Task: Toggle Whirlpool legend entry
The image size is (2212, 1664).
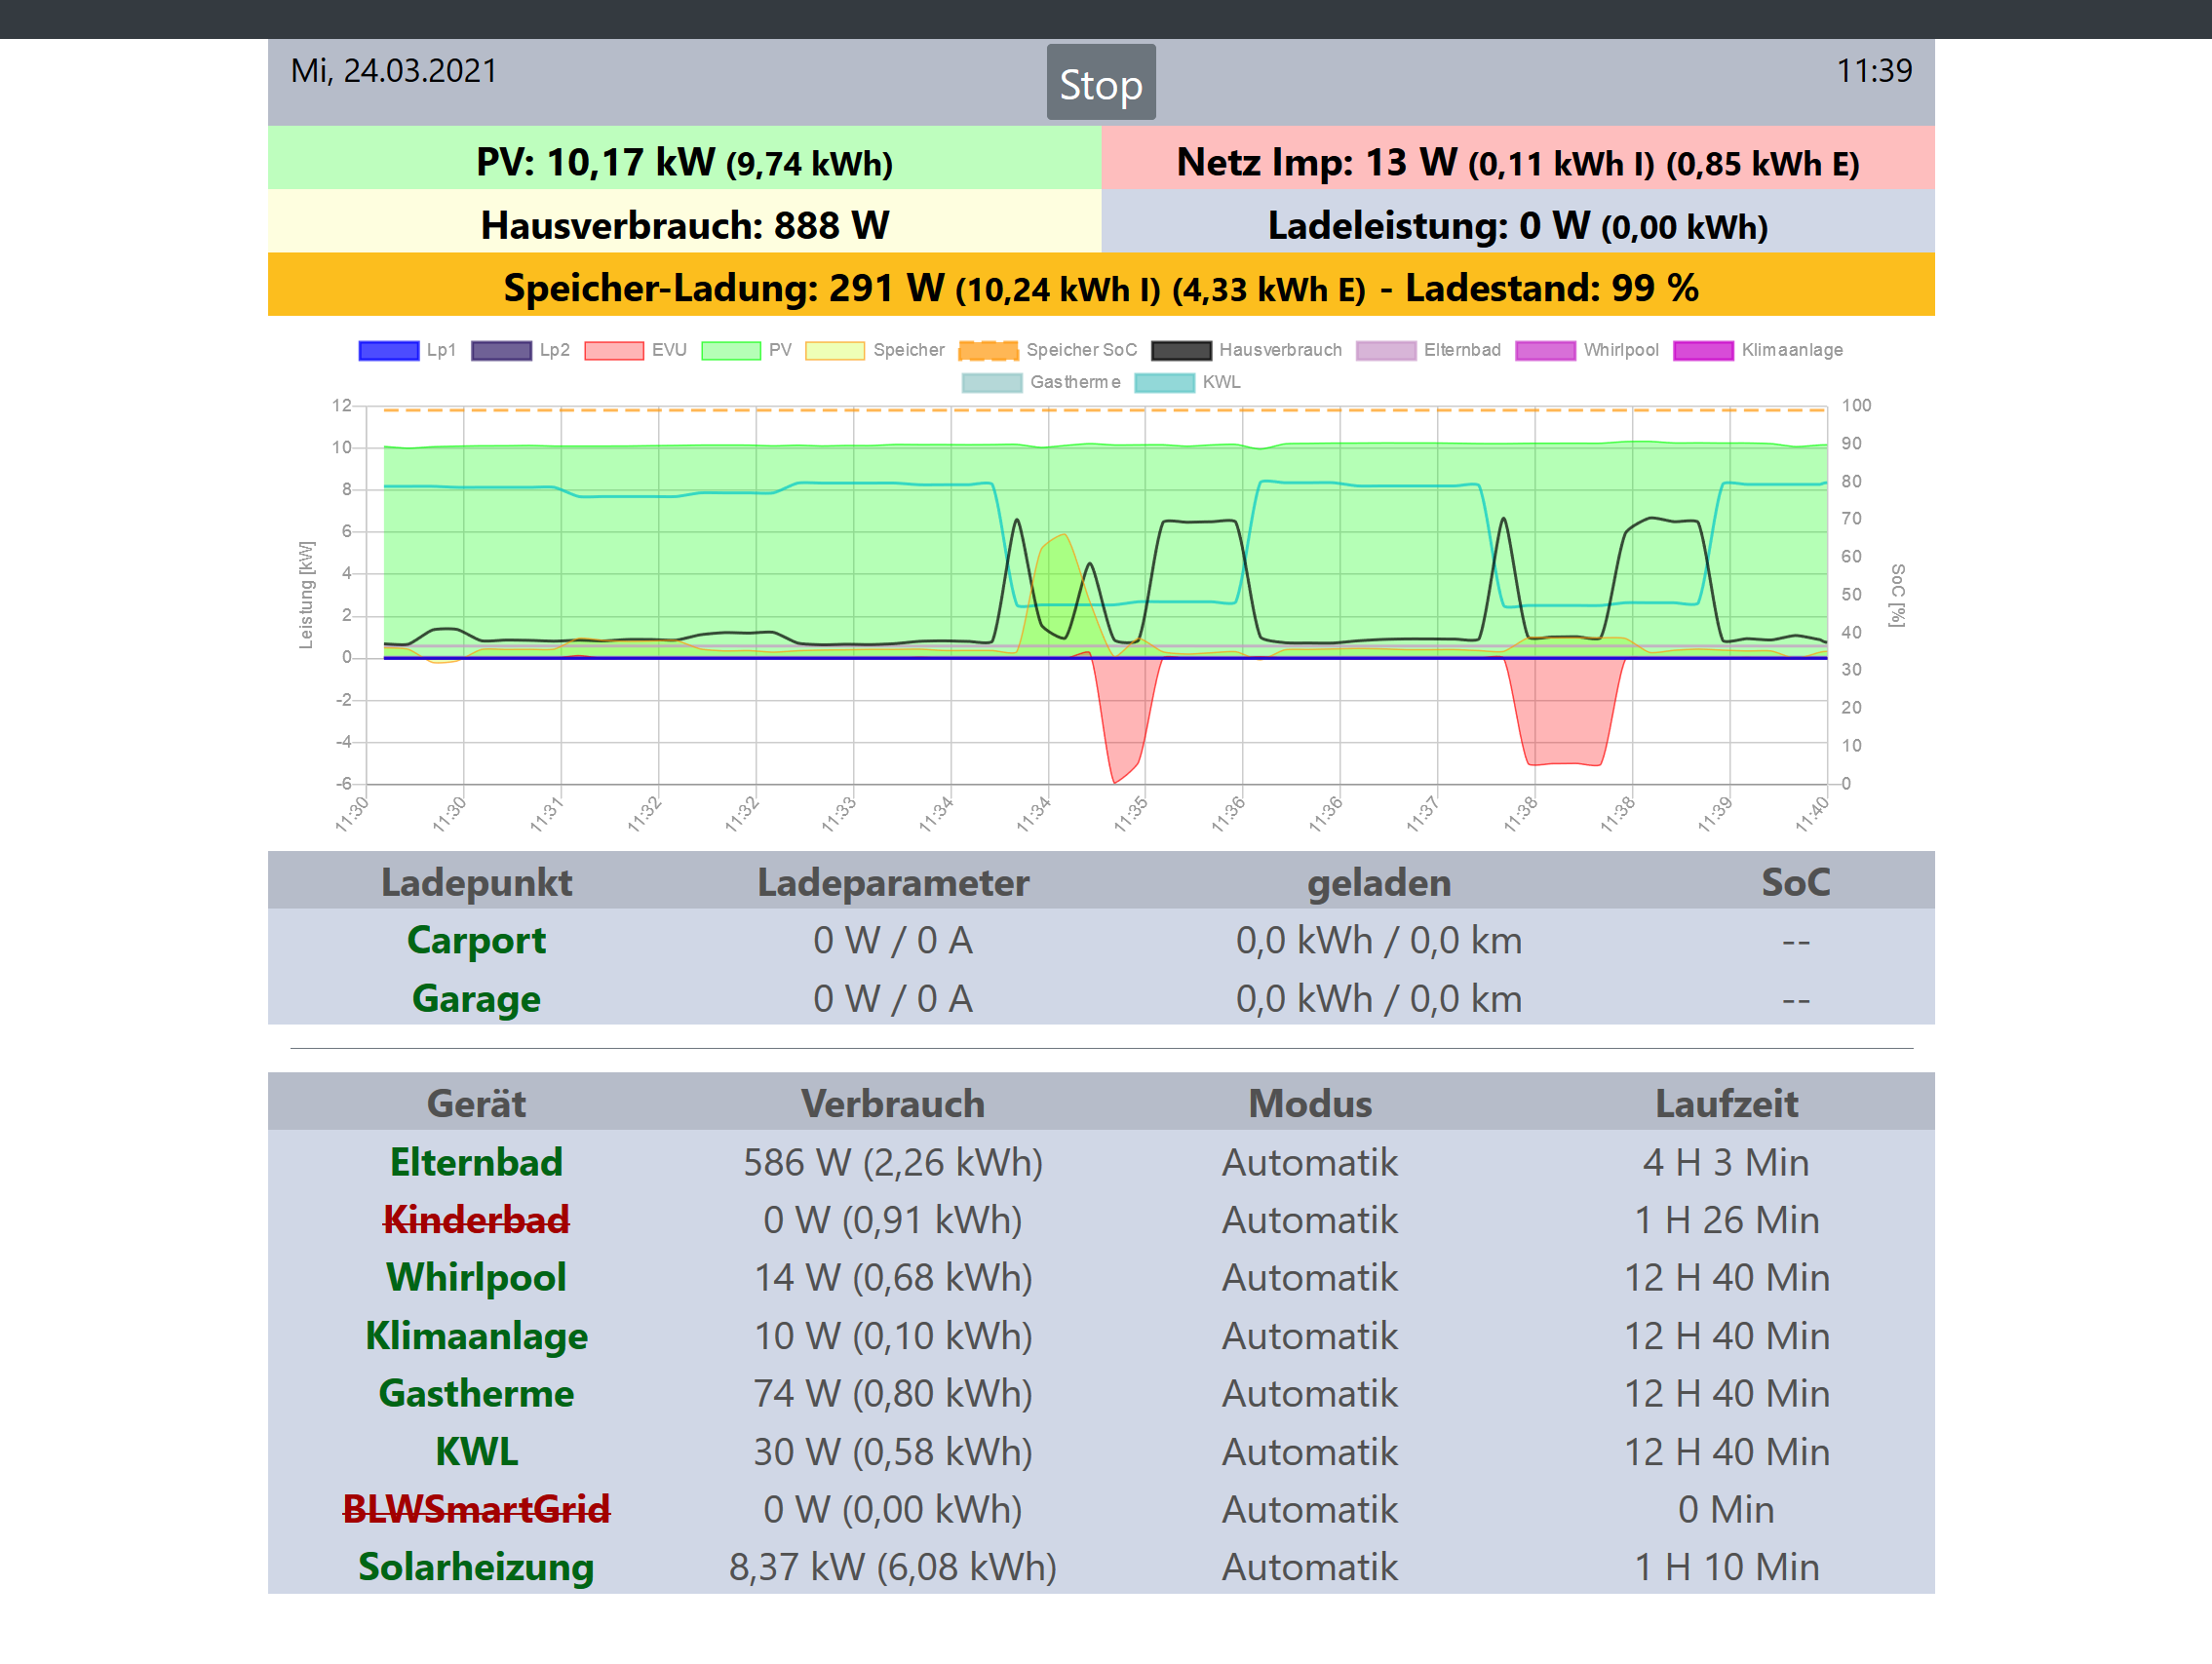Action: coord(1545,350)
